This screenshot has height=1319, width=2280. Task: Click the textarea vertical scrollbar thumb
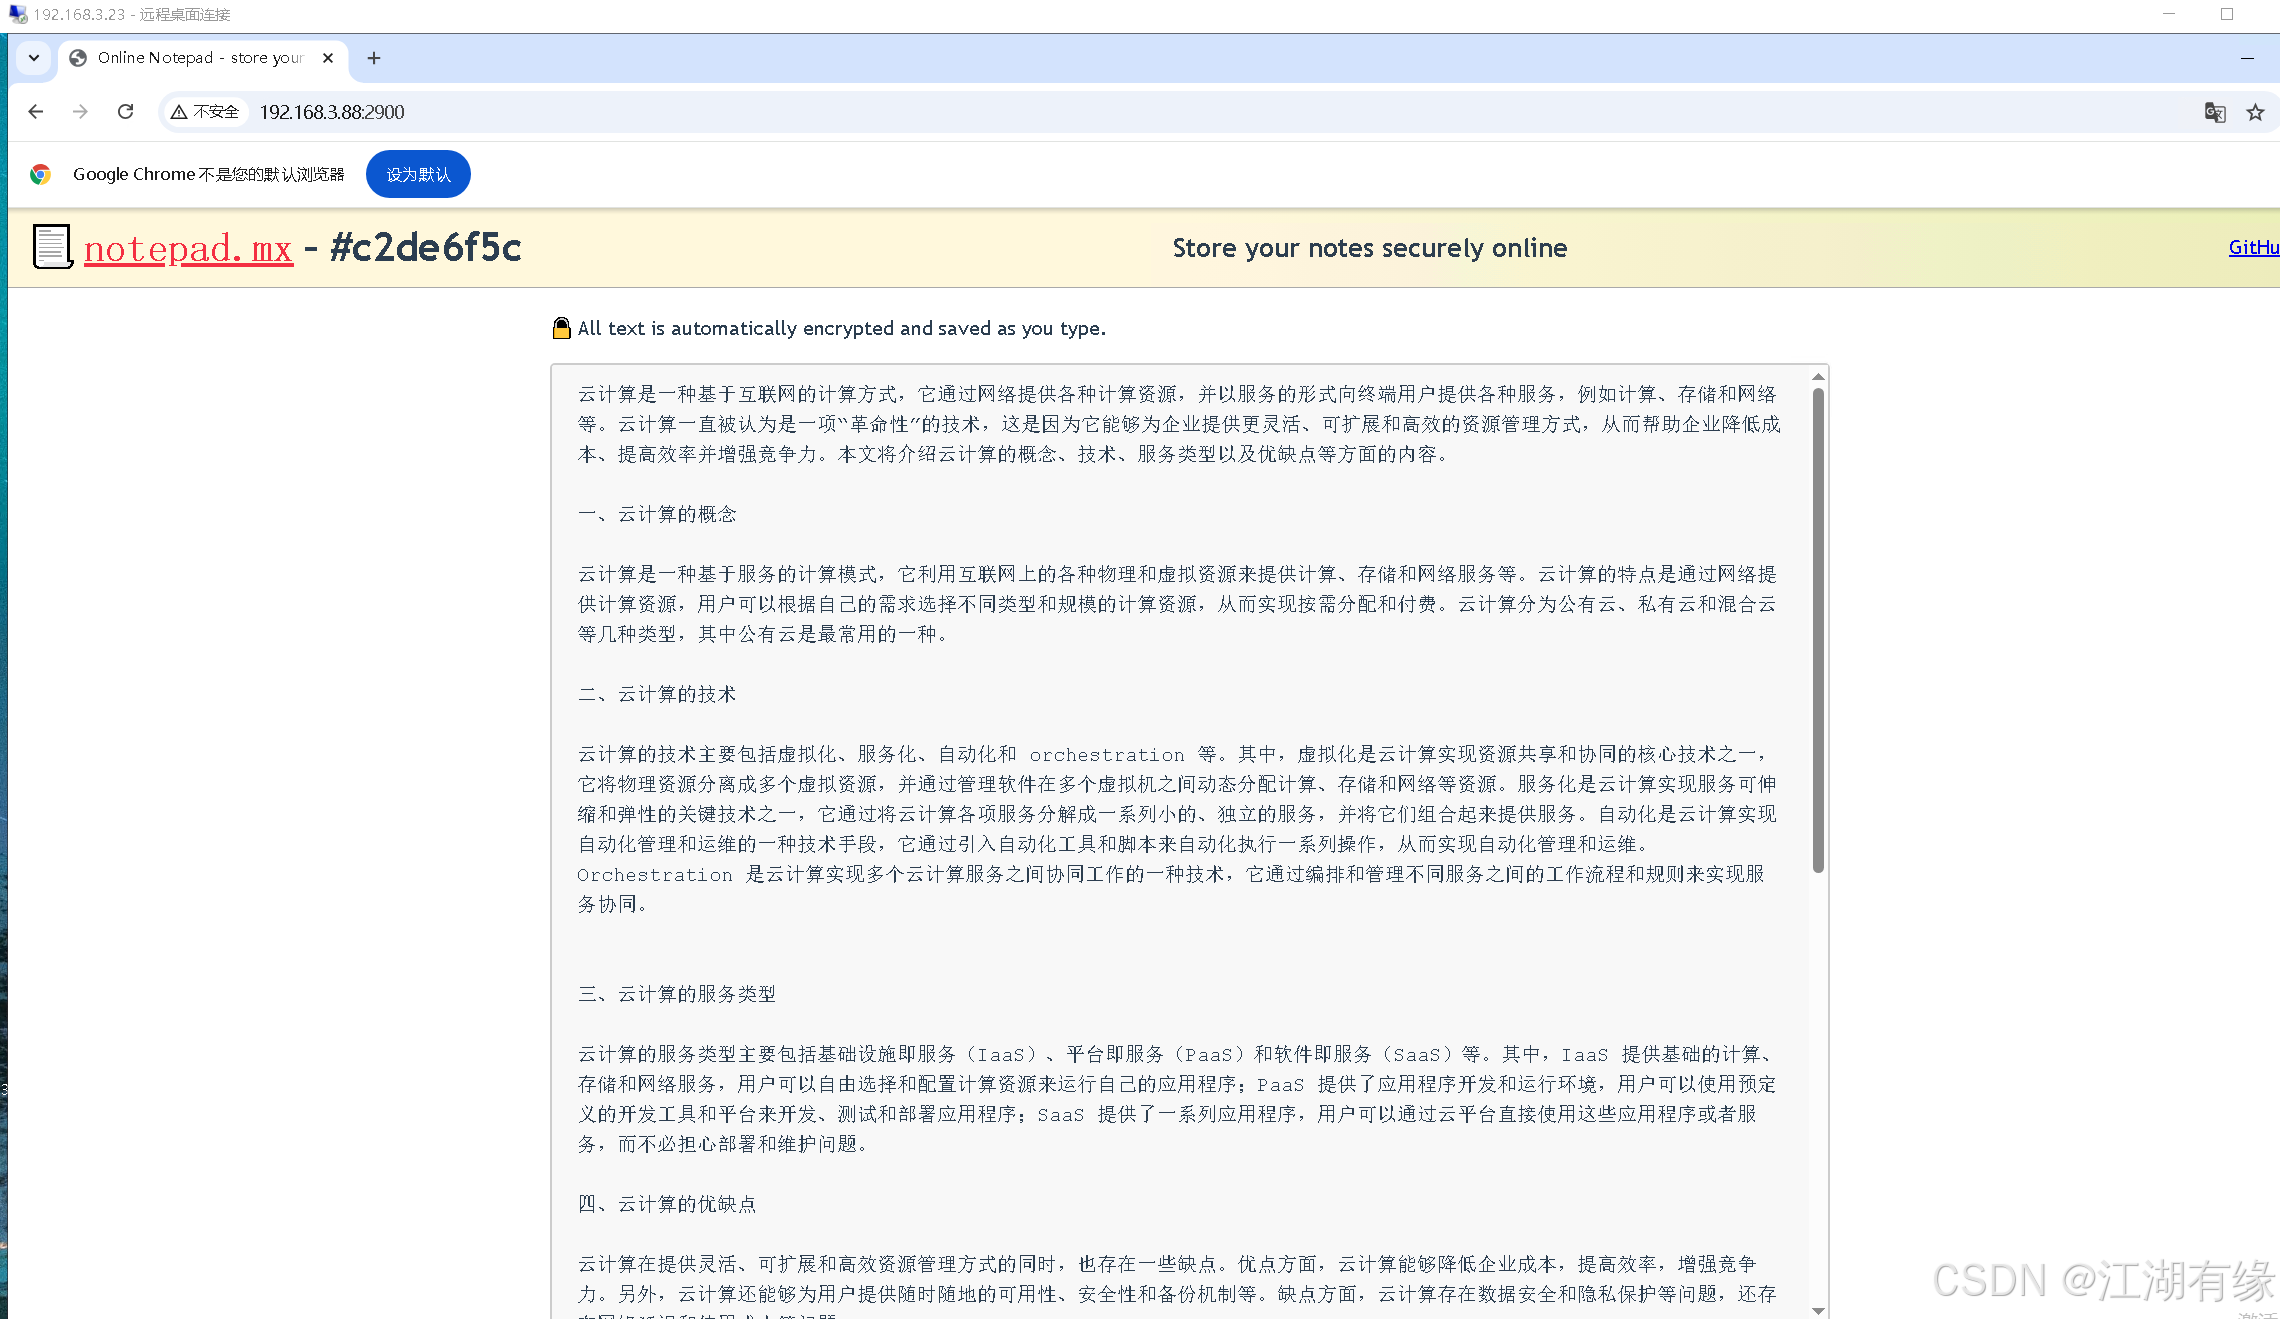1818,630
